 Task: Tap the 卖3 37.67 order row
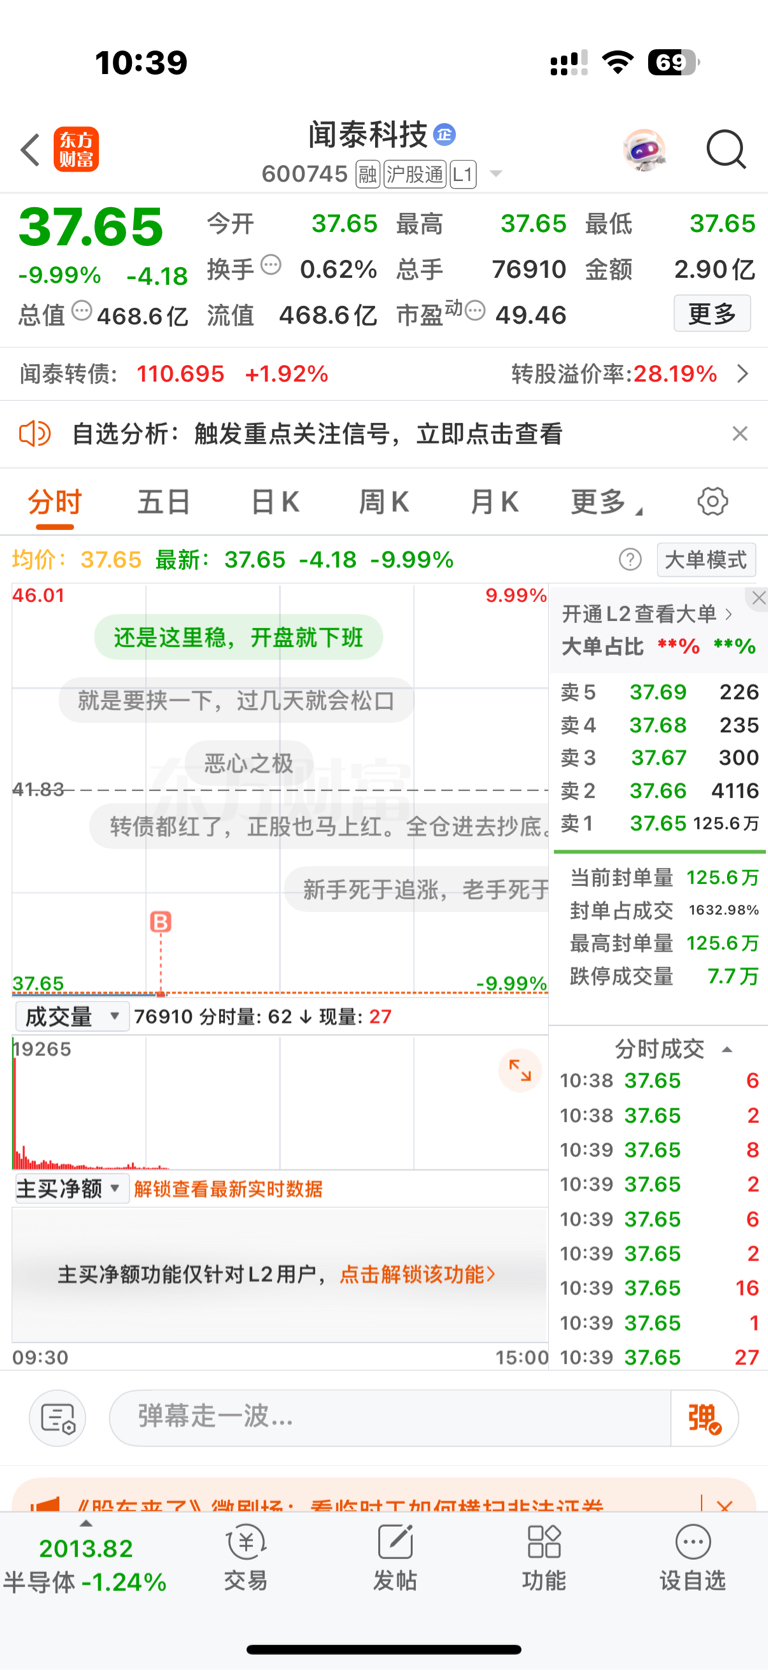tap(660, 758)
